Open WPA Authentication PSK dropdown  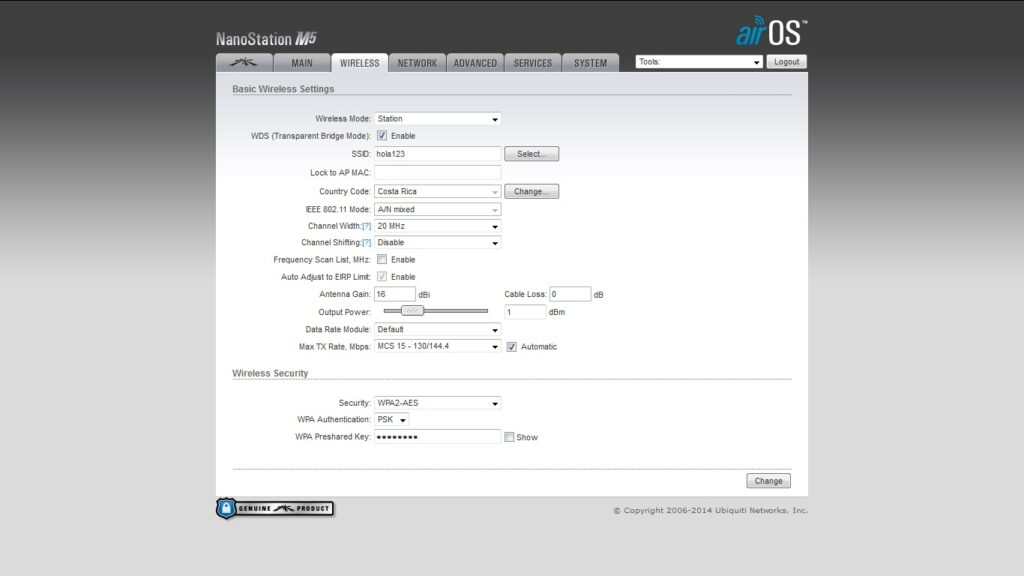click(x=392, y=419)
